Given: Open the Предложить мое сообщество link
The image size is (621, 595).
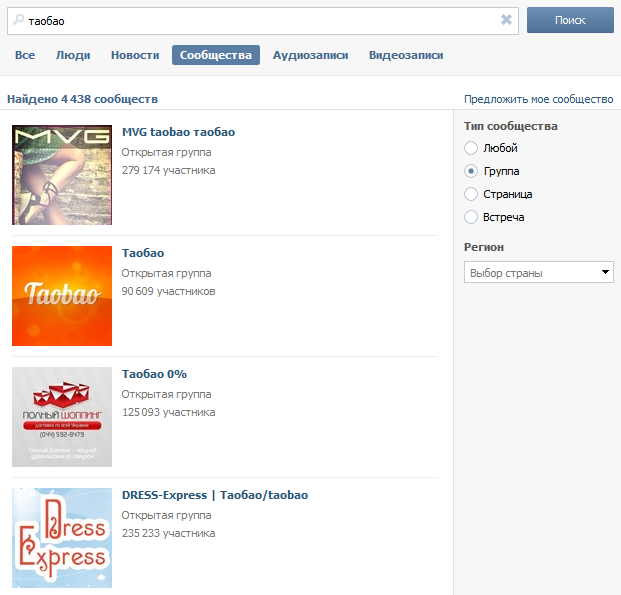Looking at the screenshot, I should (x=539, y=99).
